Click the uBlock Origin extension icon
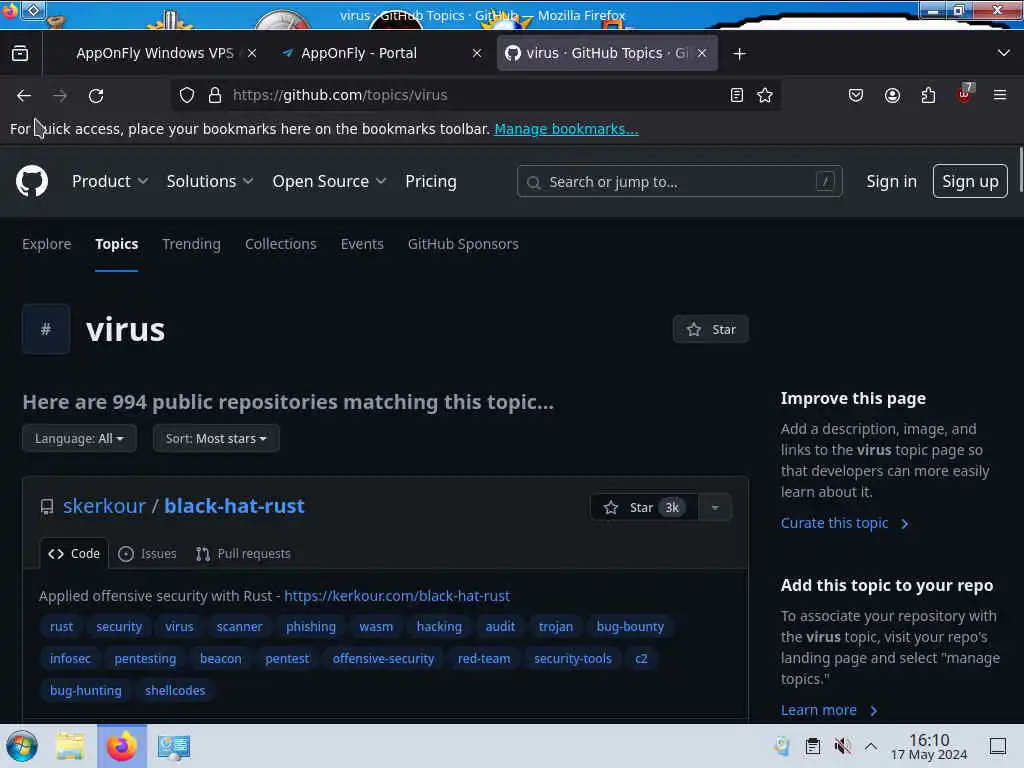The height and width of the screenshot is (768, 1024). [x=965, y=94]
